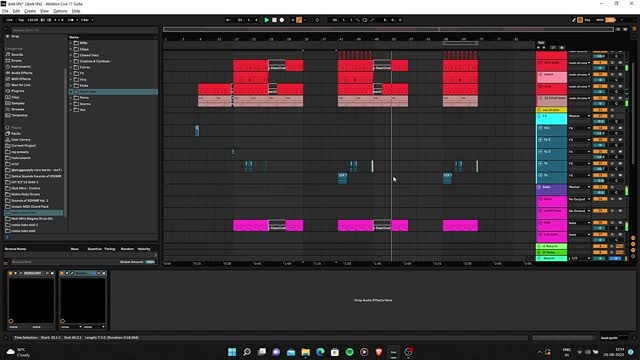Open User Library in Places
This screenshot has width=640, height=360.
click(21, 140)
